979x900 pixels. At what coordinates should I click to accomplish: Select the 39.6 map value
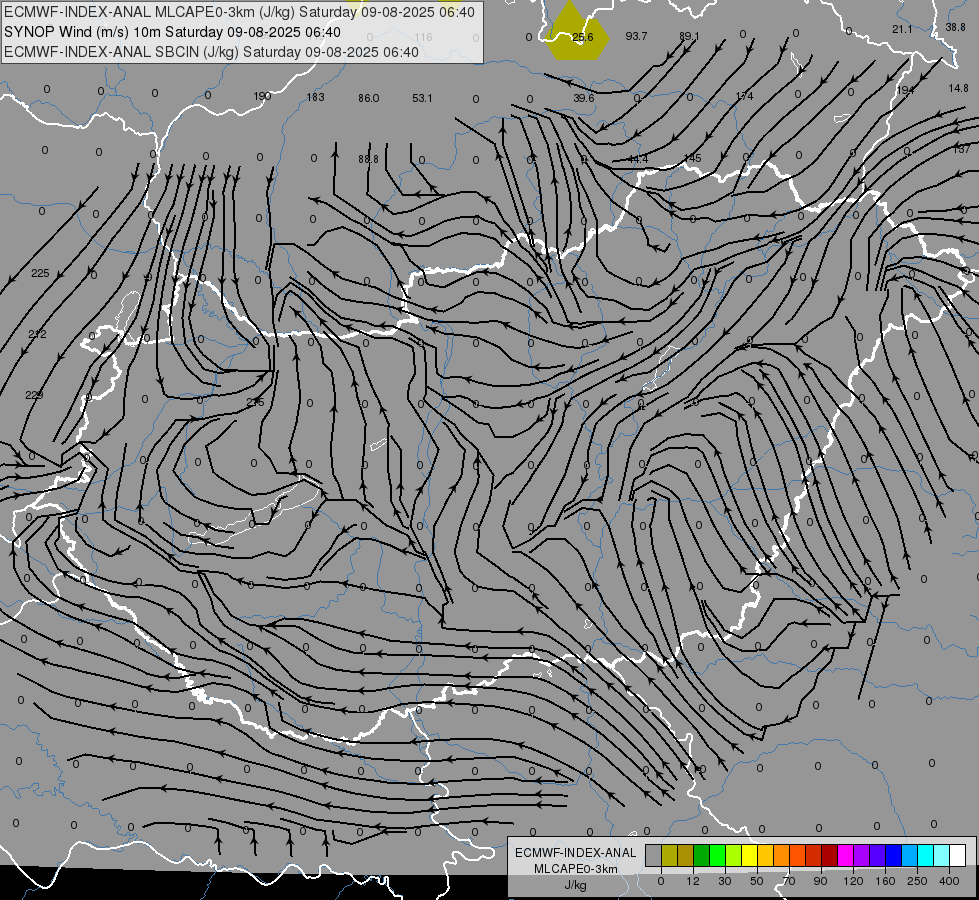[584, 98]
